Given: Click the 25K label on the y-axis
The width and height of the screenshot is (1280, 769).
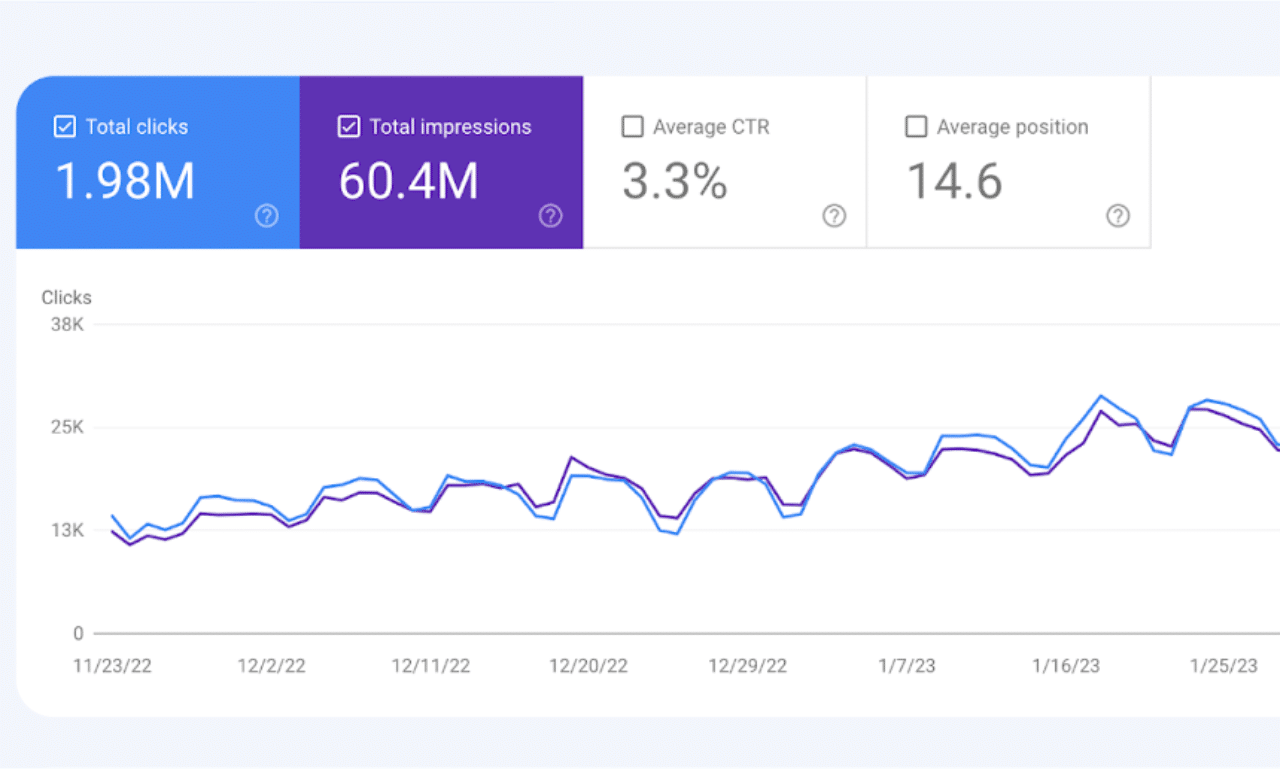Looking at the screenshot, I should point(67,428).
